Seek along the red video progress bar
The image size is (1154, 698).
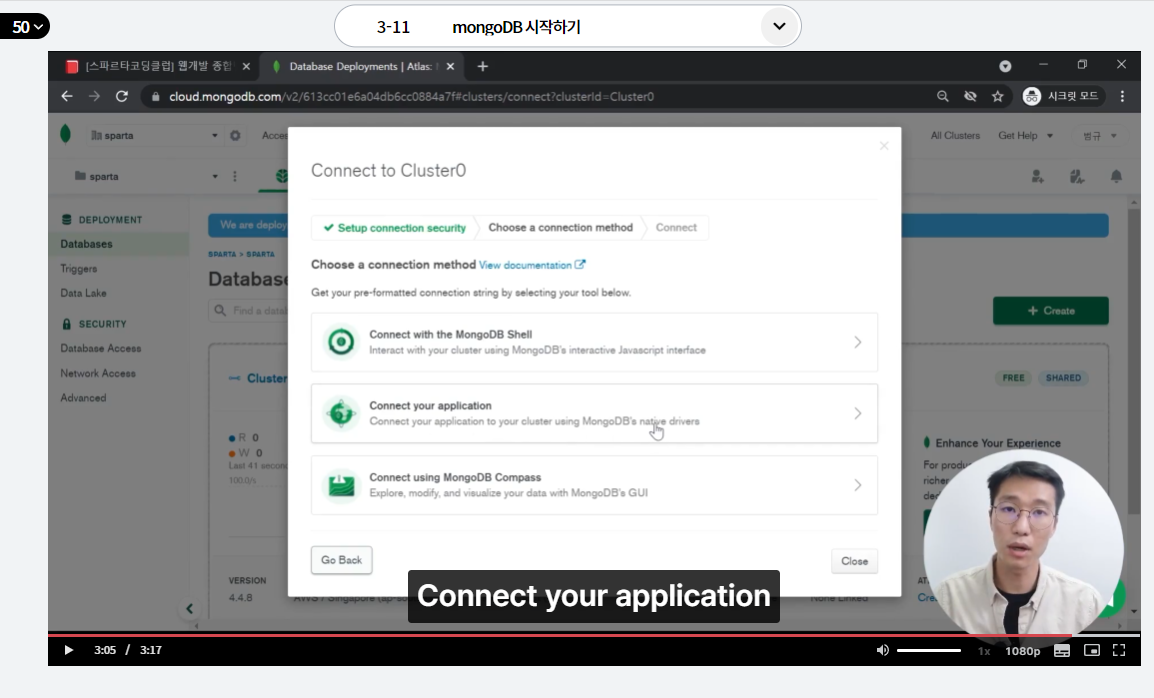point(594,634)
